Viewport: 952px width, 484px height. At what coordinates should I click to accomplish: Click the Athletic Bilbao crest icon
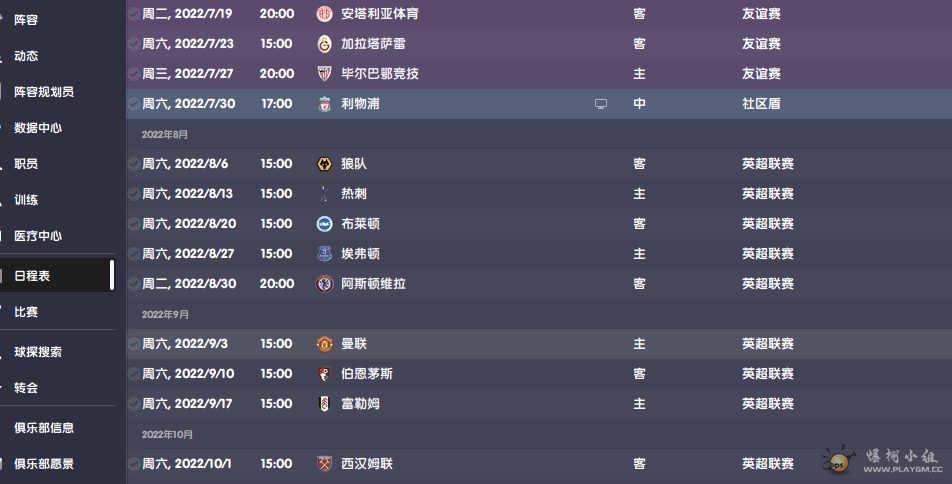[325, 74]
